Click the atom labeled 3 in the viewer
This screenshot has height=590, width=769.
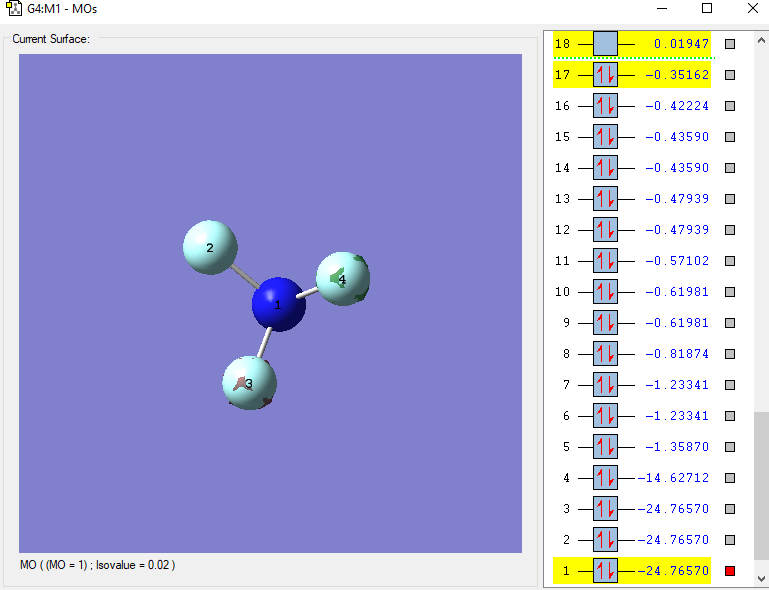point(249,382)
